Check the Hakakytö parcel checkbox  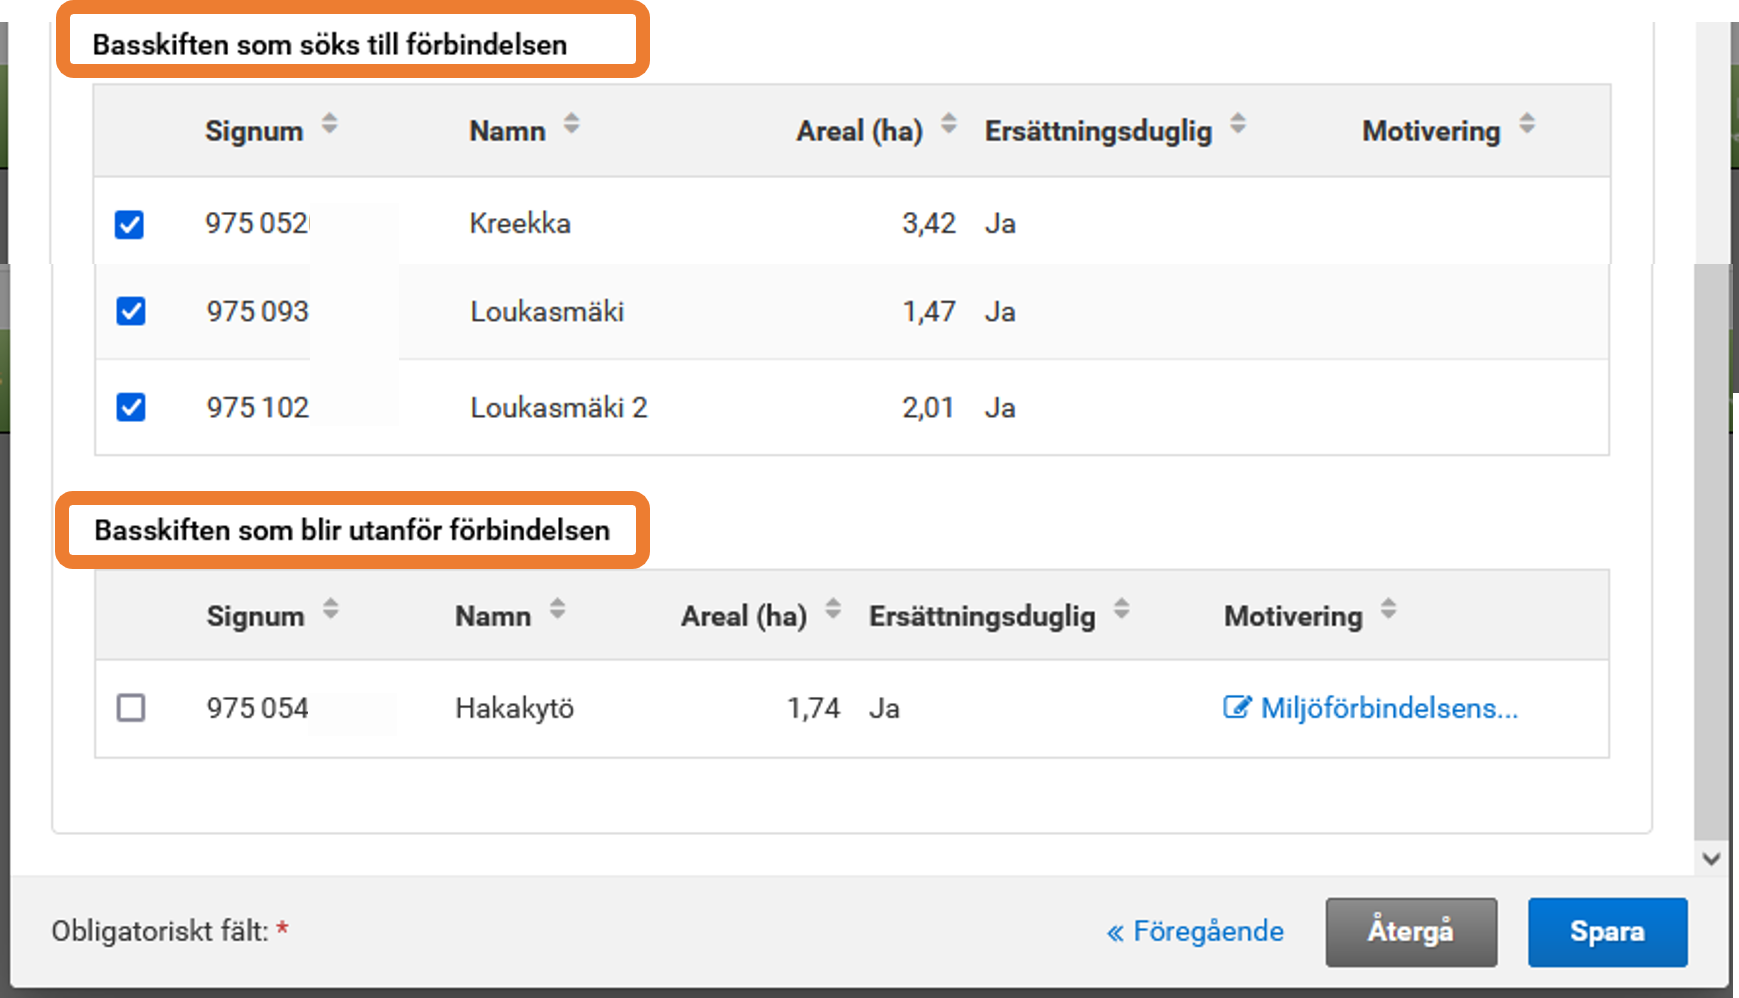[x=131, y=708]
